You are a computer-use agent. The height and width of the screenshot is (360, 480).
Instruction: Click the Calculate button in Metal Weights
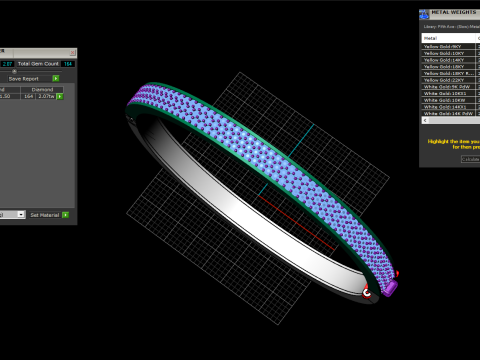pyautogui.click(x=470, y=159)
